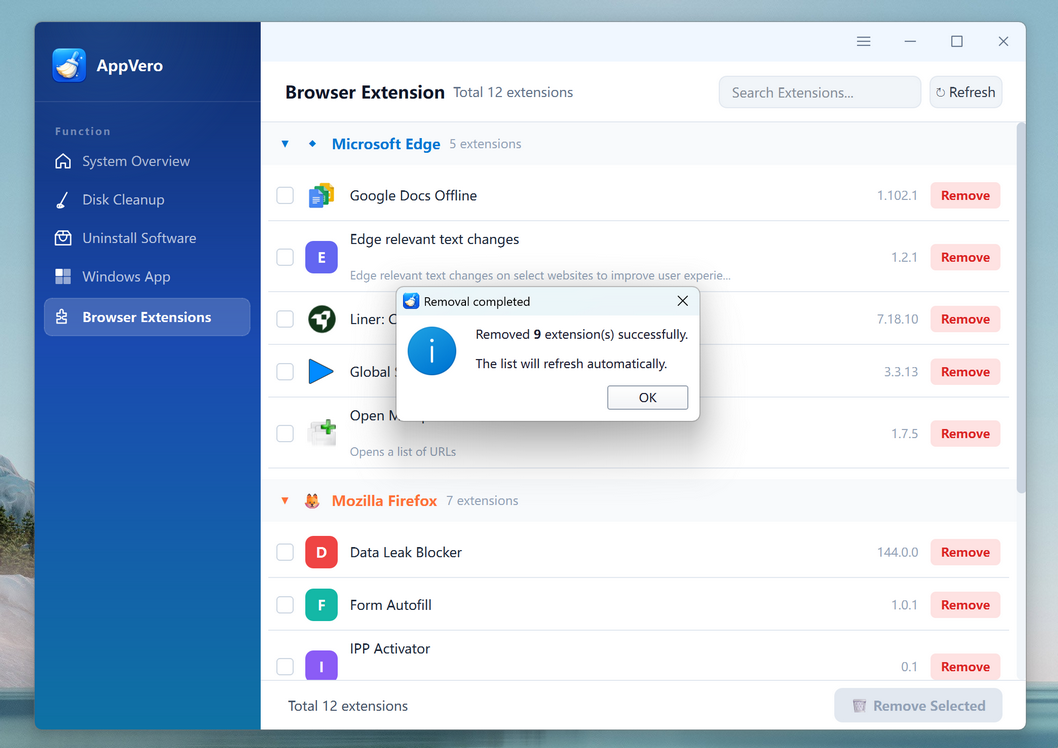Click the Mozilla Firefox group heading
Image resolution: width=1058 pixels, height=748 pixels.
click(385, 500)
